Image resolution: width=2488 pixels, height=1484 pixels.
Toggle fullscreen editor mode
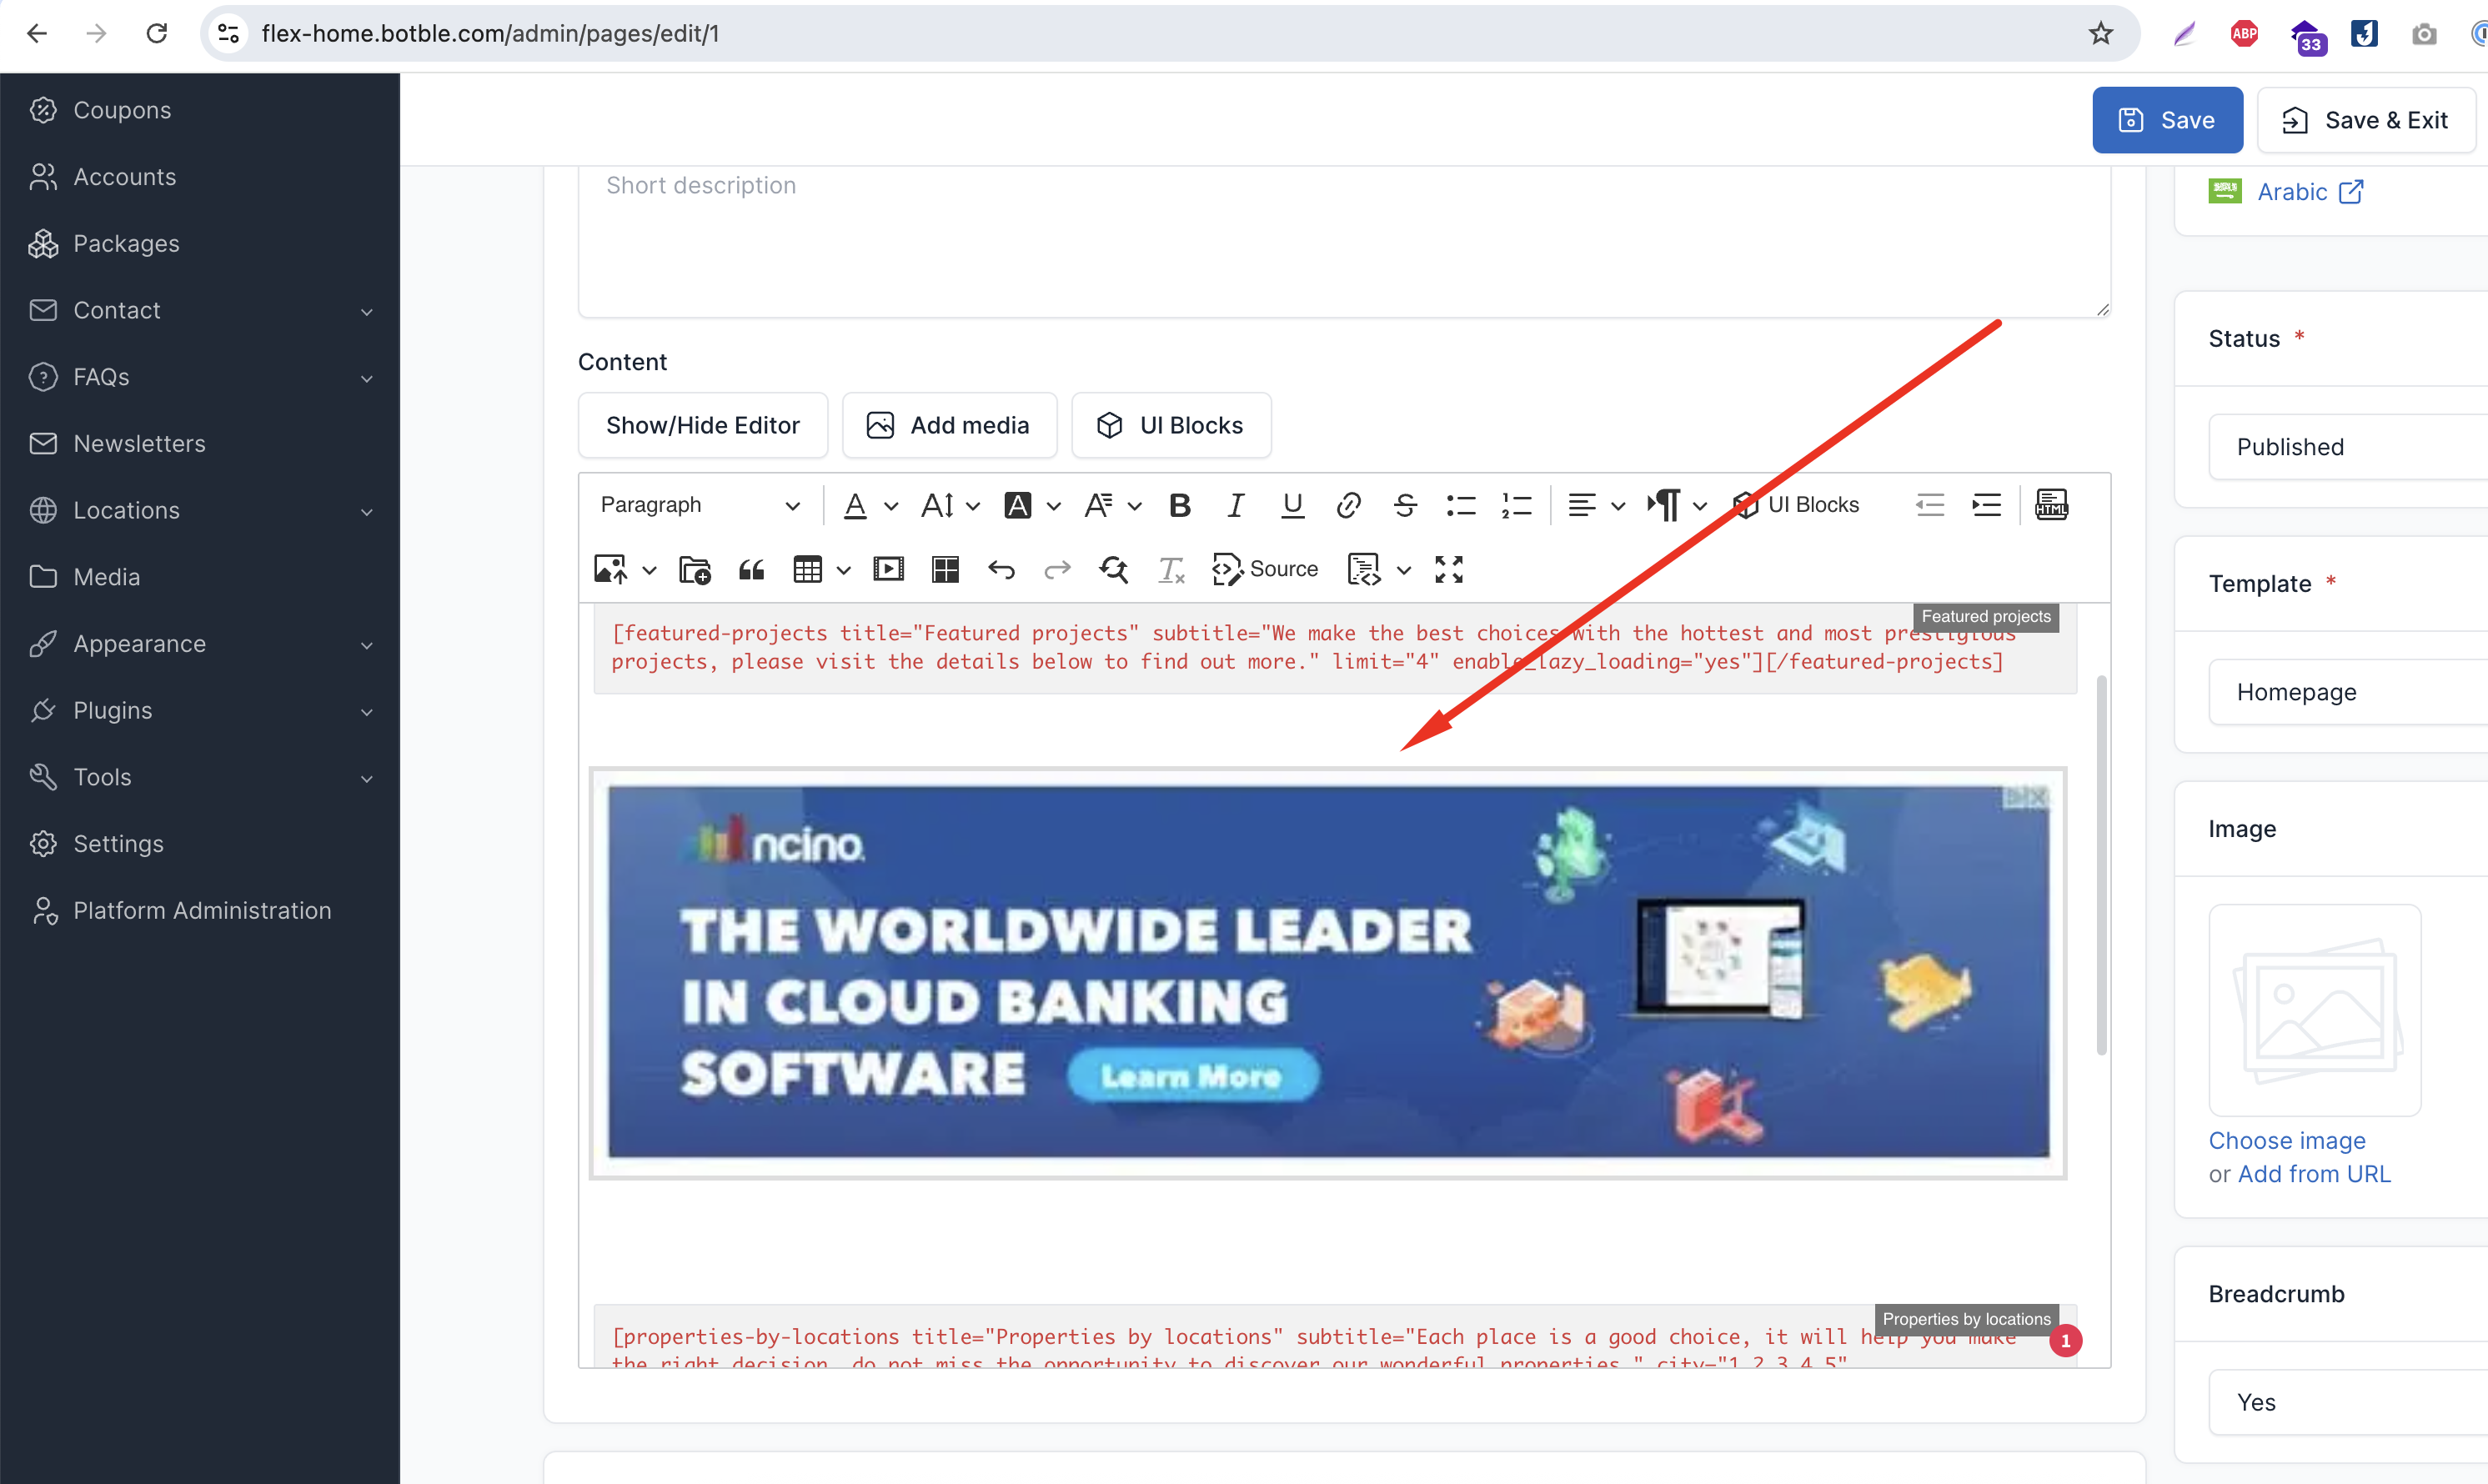tap(1449, 570)
